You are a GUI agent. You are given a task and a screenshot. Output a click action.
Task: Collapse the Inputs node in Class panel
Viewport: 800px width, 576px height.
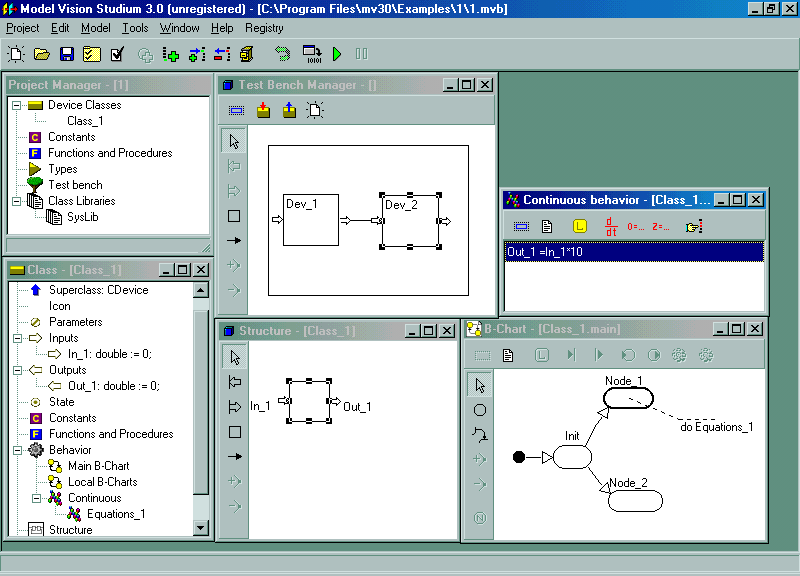18,338
